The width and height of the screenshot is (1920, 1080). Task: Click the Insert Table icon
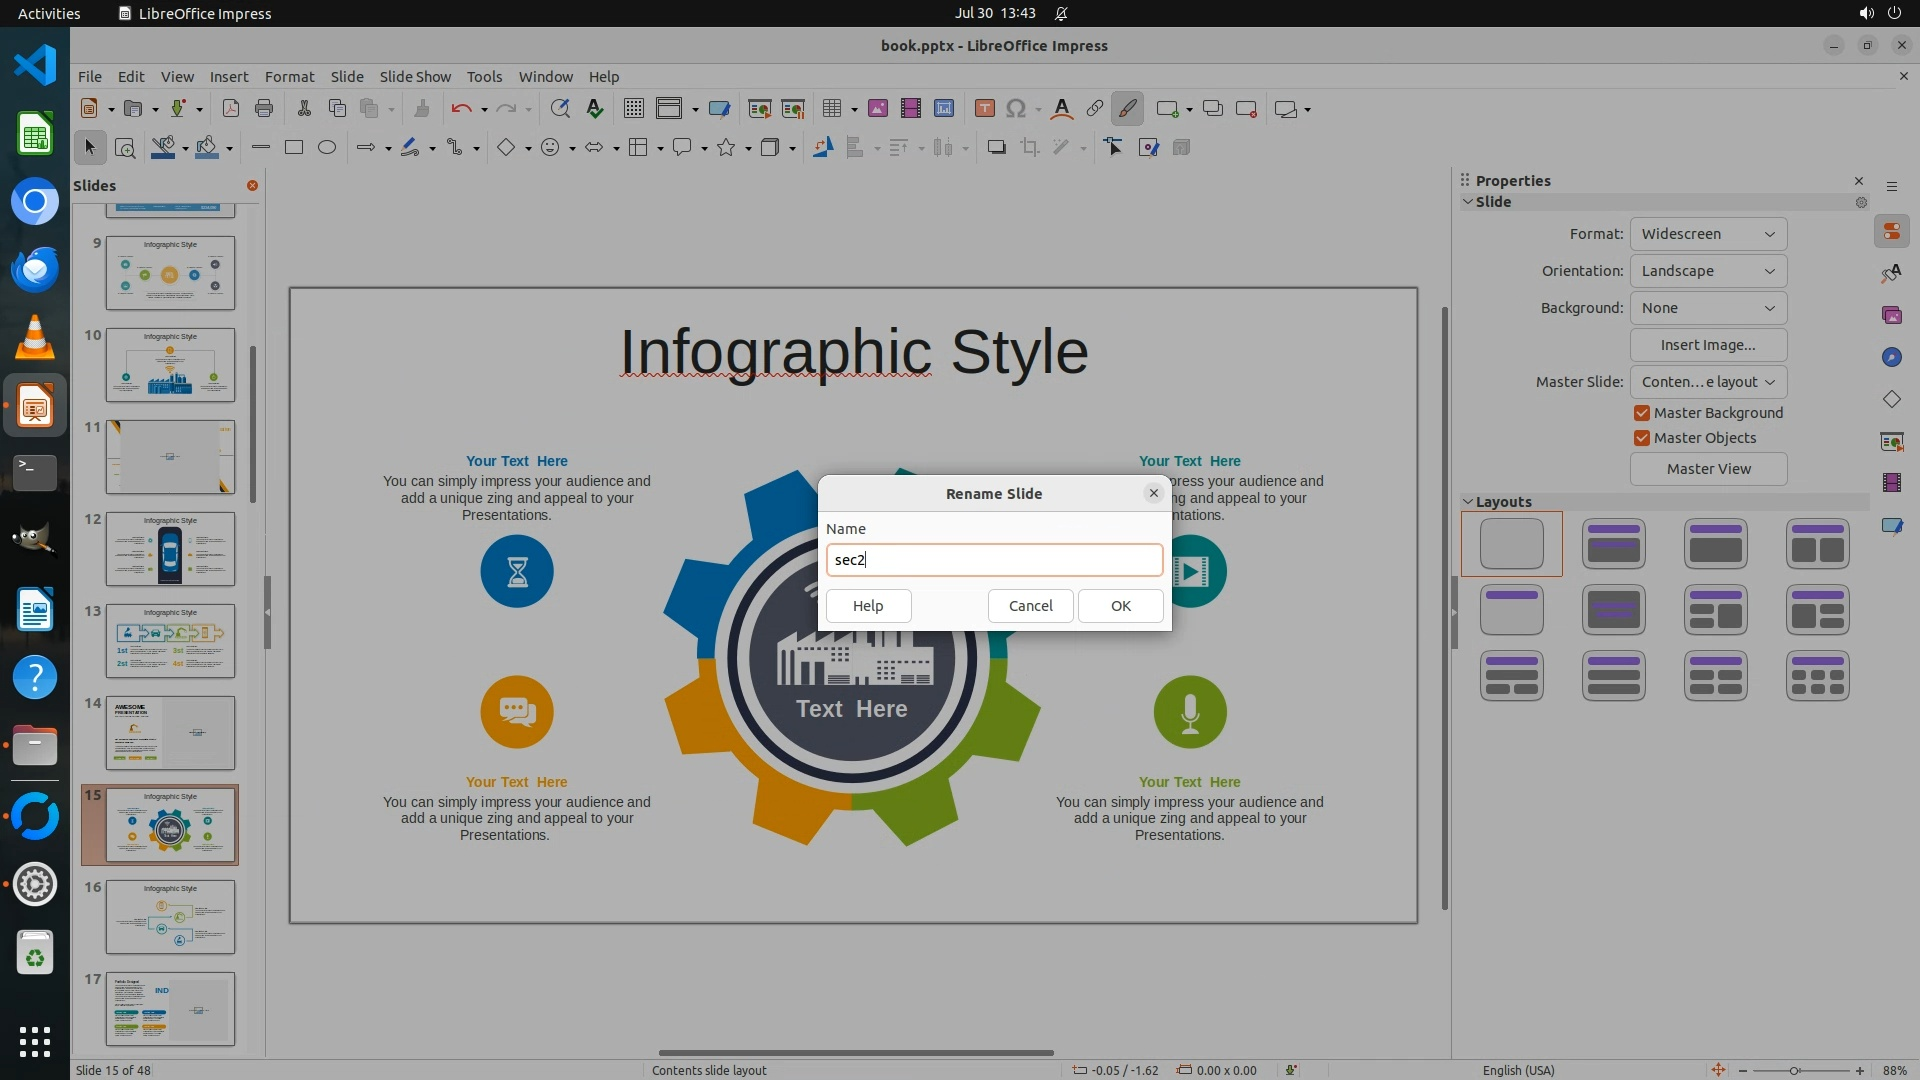[x=831, y=109]
